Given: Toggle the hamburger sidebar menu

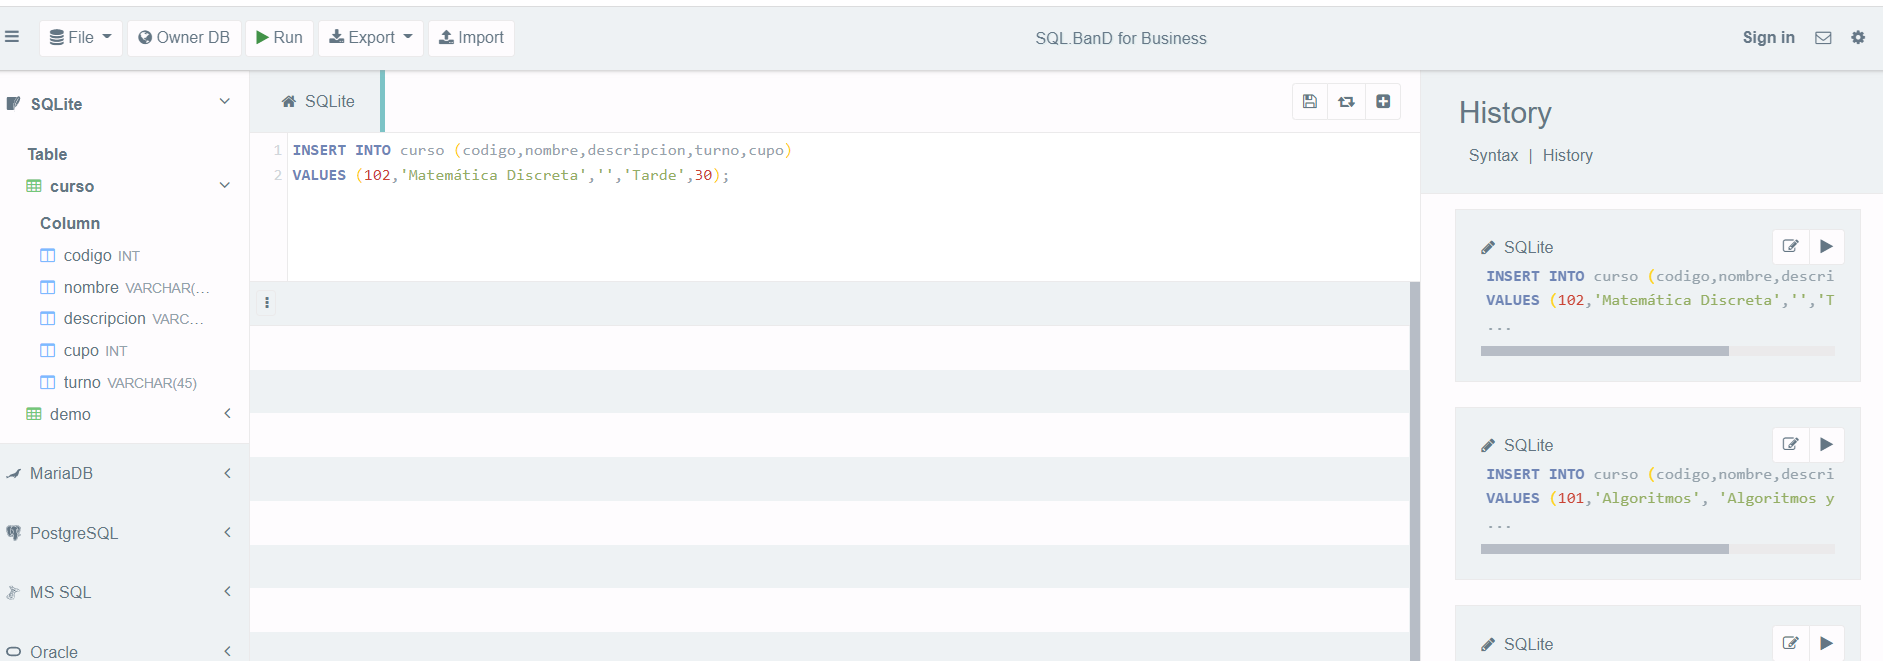Looking at the screenshot, I should 12,37.
